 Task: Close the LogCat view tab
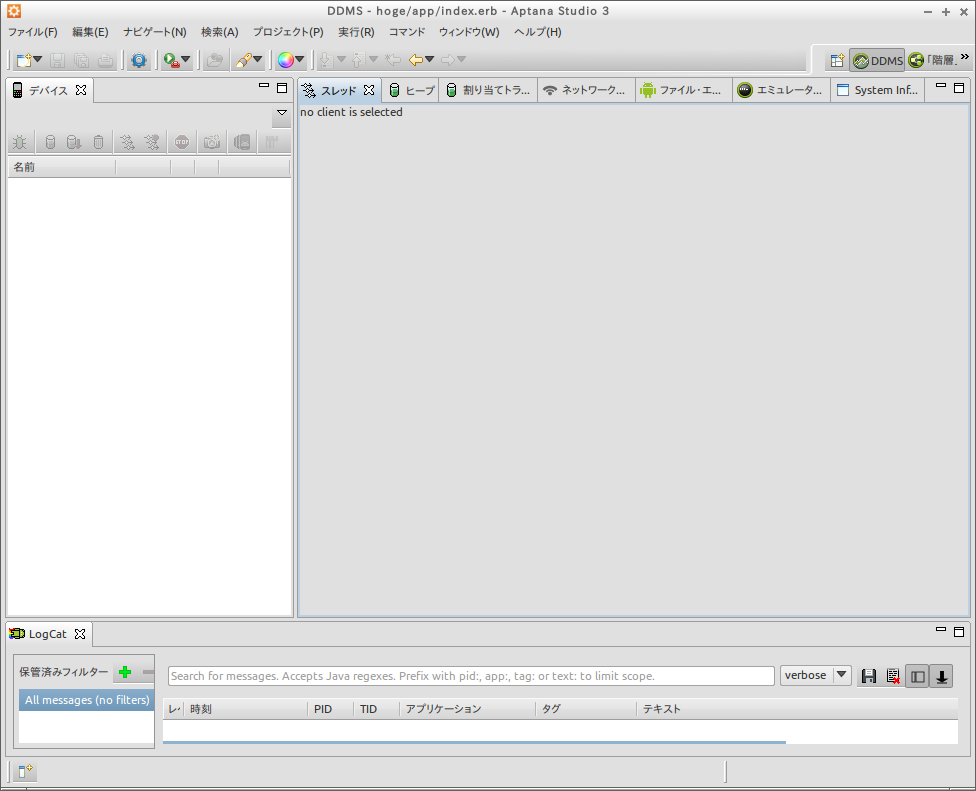click(x=80, y=634)
